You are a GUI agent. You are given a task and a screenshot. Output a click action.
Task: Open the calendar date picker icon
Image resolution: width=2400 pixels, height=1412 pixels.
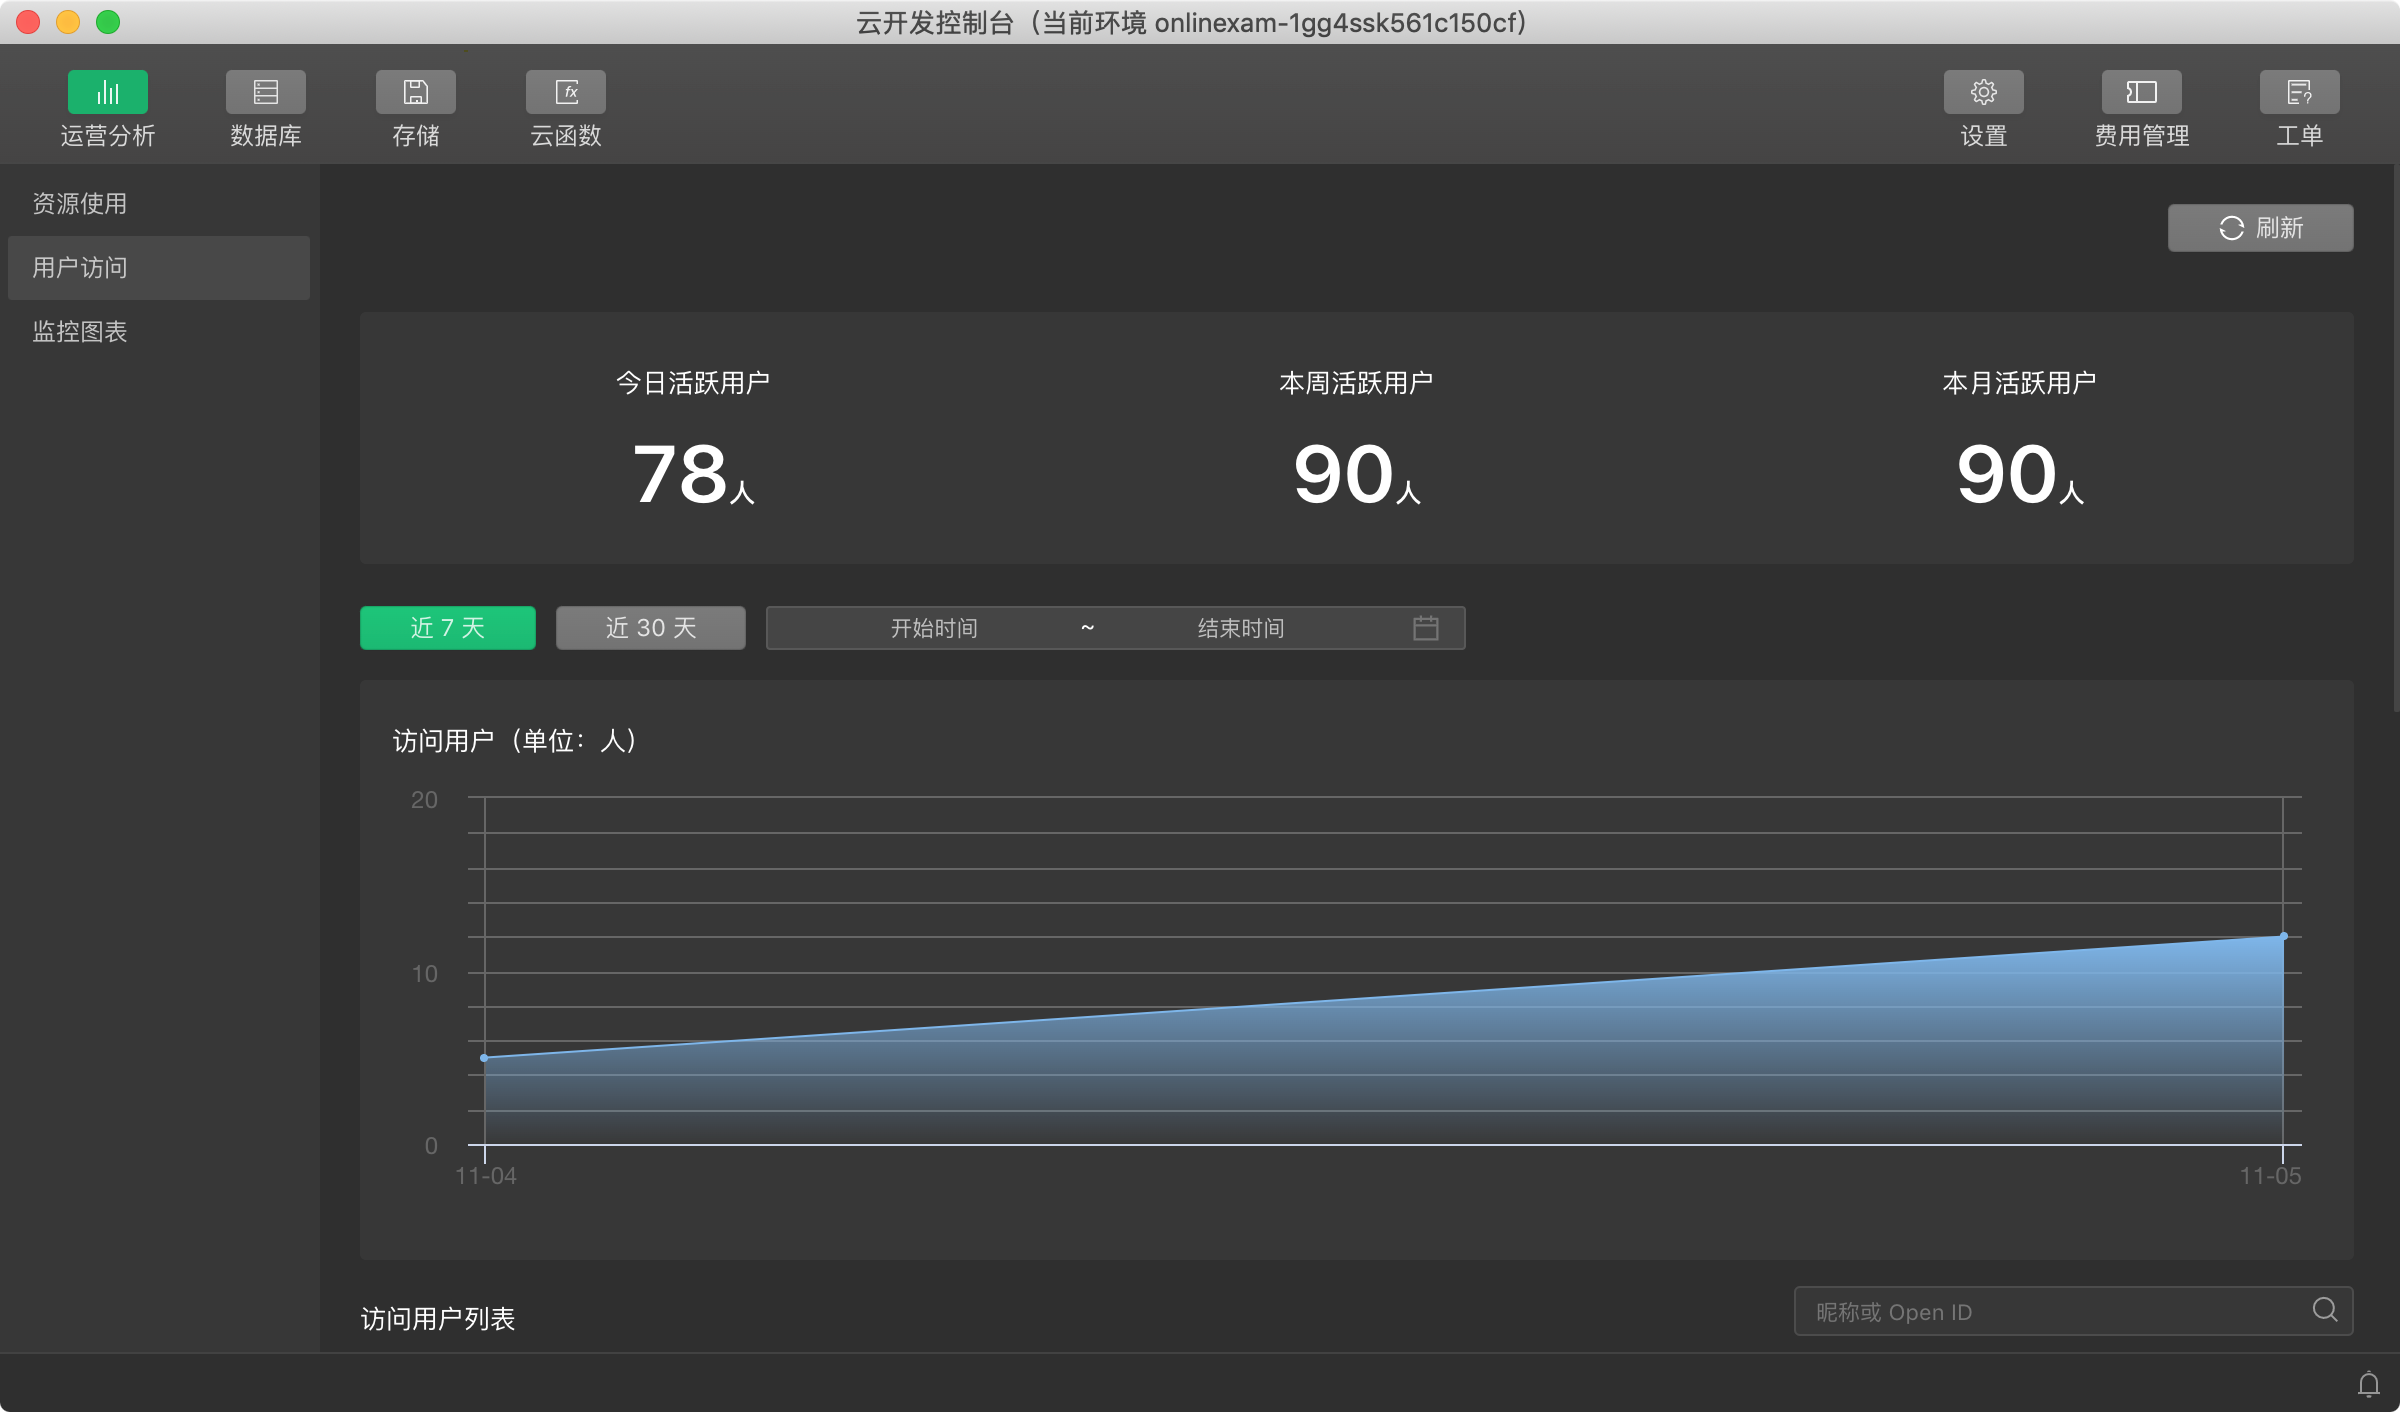tap(1425, 628)
